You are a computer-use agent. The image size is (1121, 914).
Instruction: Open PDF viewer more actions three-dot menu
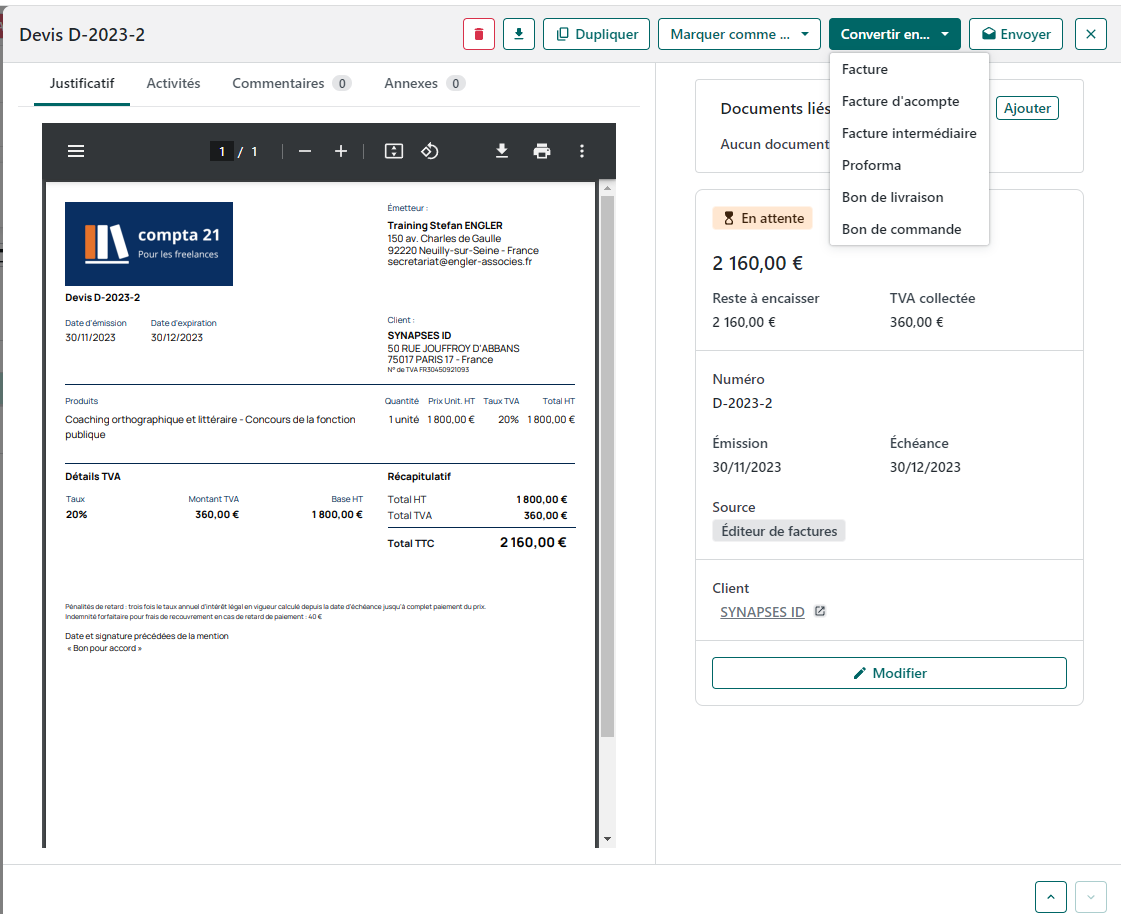click(x=582, y=151)
